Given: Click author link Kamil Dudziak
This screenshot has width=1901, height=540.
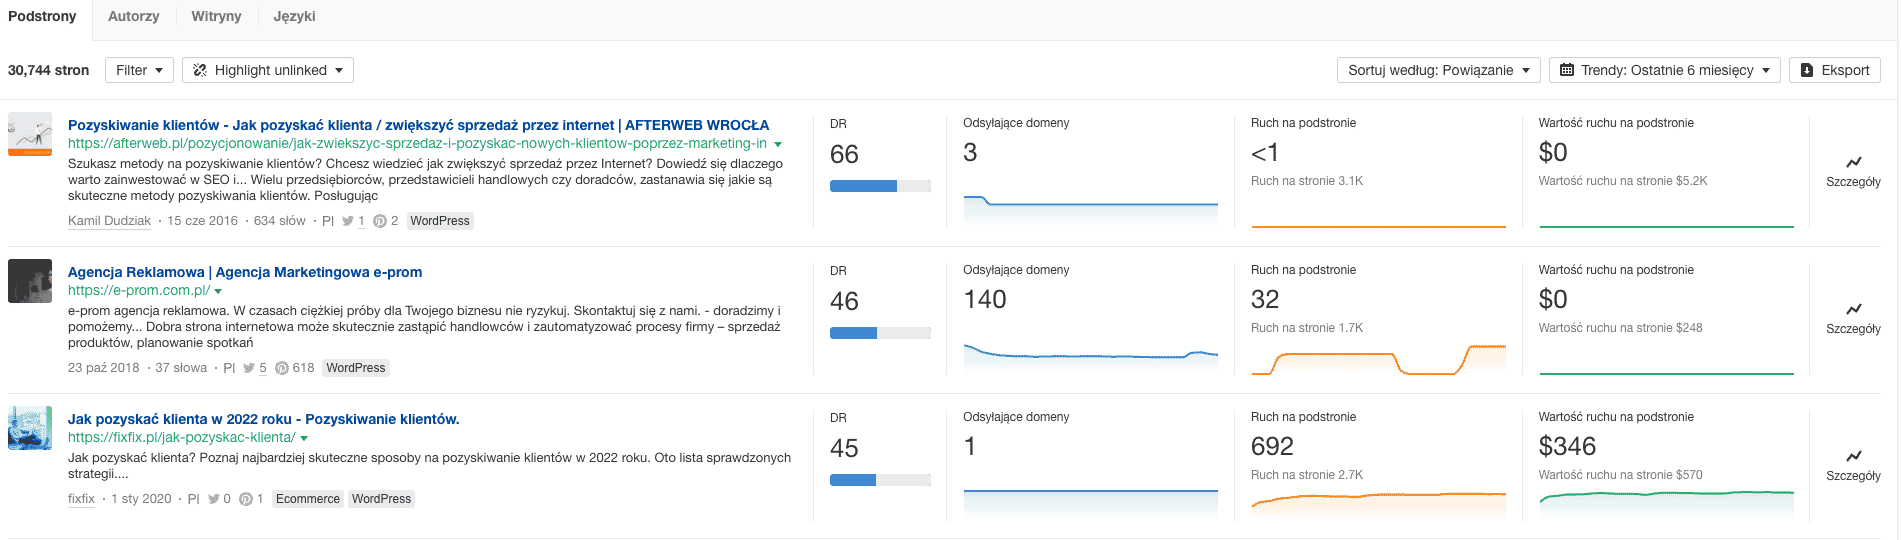Looking at the screenshot, I should pyautogui.click(x=109, y=221).
